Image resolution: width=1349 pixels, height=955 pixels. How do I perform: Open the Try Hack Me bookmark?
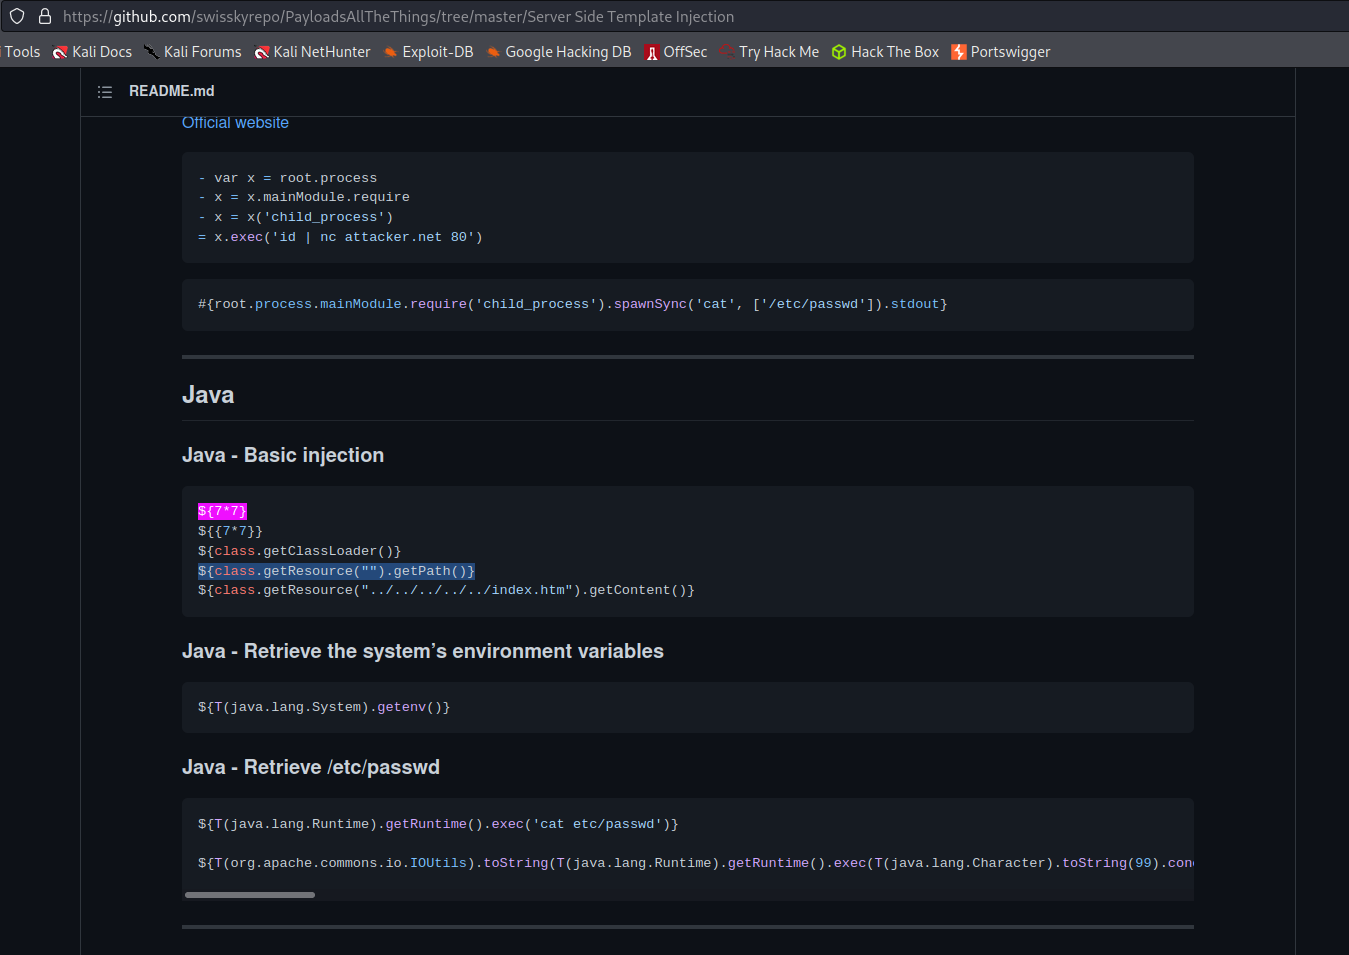tap(769, 52)
